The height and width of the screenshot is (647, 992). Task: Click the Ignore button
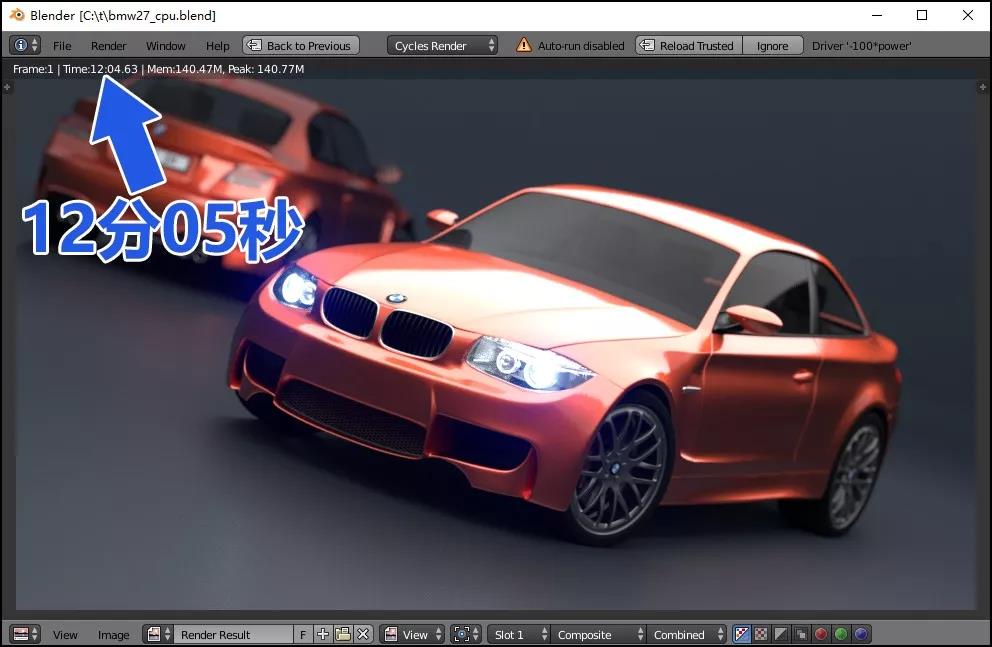tap(772, 45)
